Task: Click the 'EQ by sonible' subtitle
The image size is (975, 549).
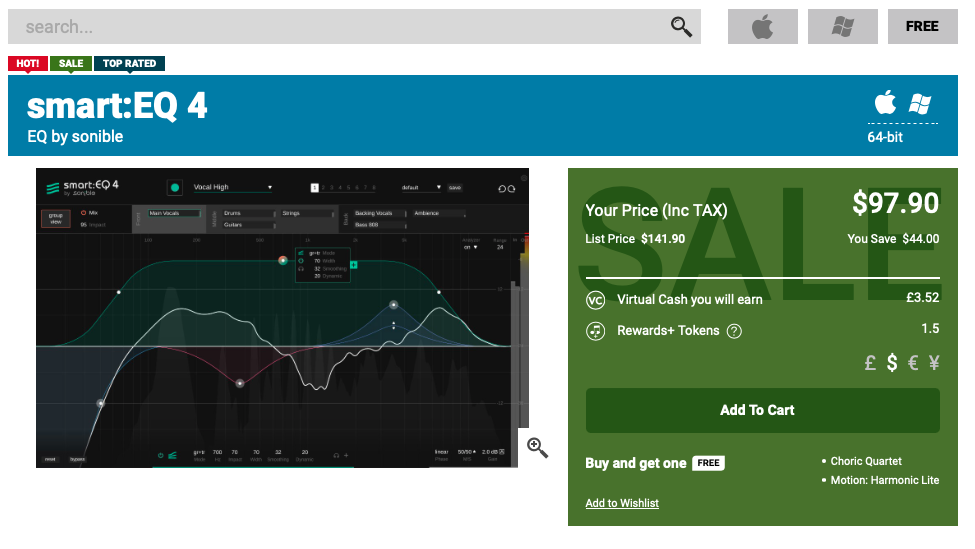Action: (x=75, y=137)
